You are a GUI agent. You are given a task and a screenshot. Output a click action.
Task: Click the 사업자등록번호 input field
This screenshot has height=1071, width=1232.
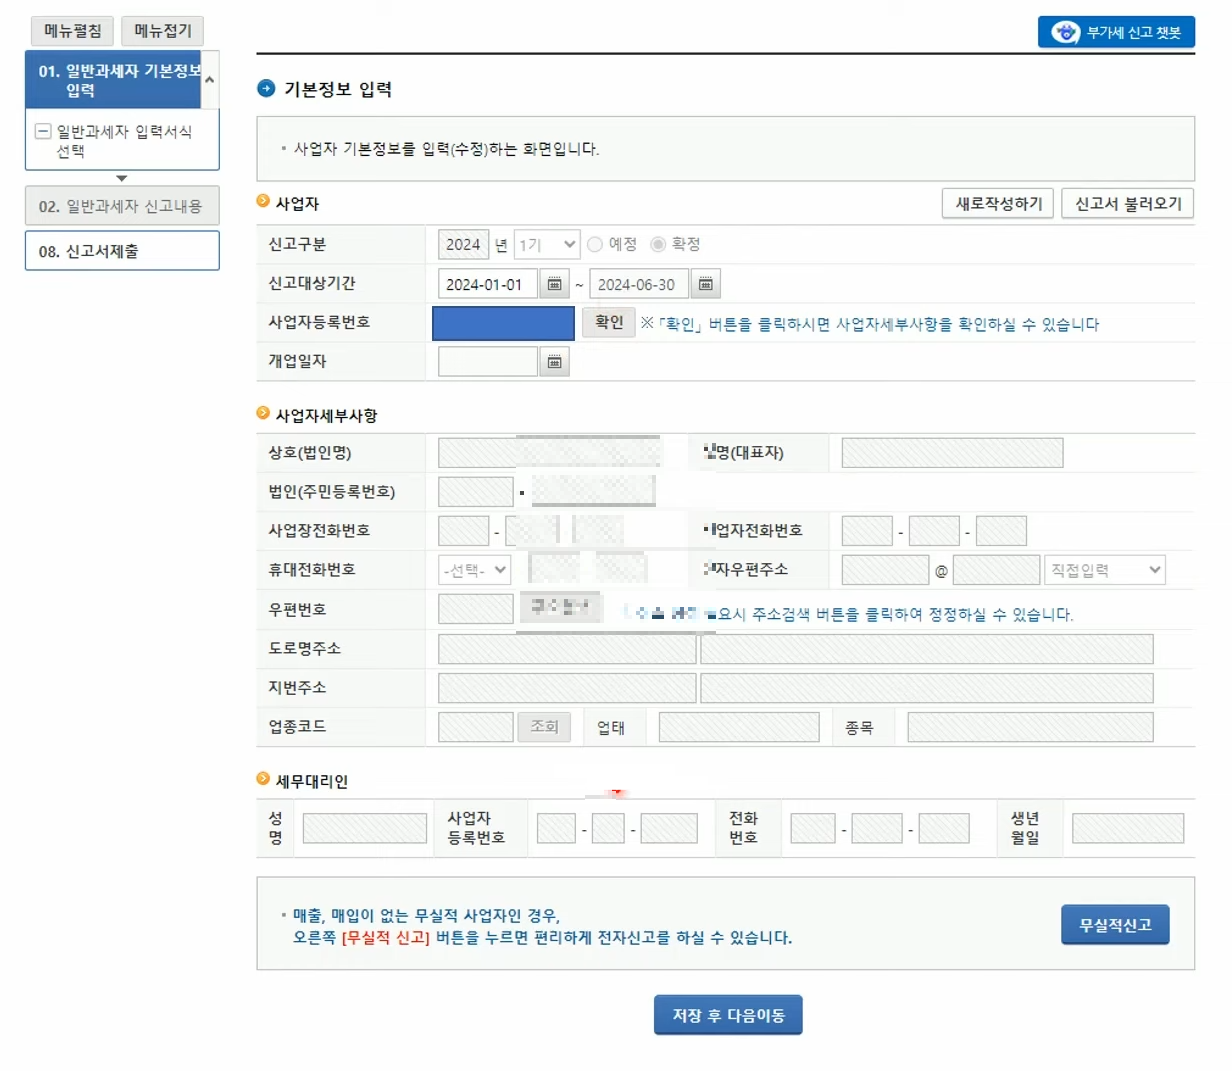tap(502, 322)
